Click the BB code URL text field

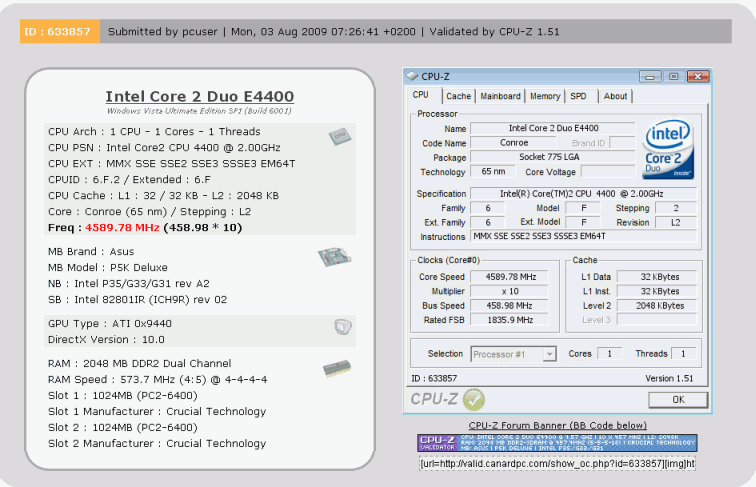(x=557, y=464)
